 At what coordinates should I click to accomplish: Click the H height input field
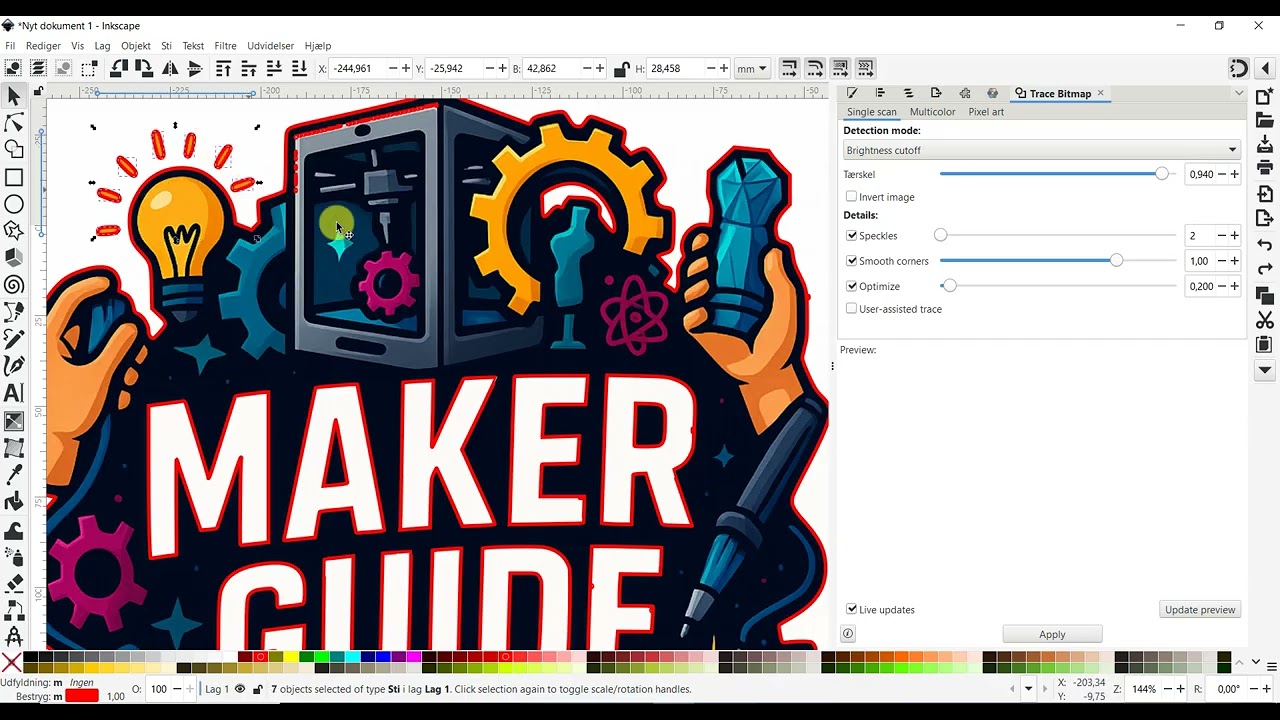[x=676, y=69]
